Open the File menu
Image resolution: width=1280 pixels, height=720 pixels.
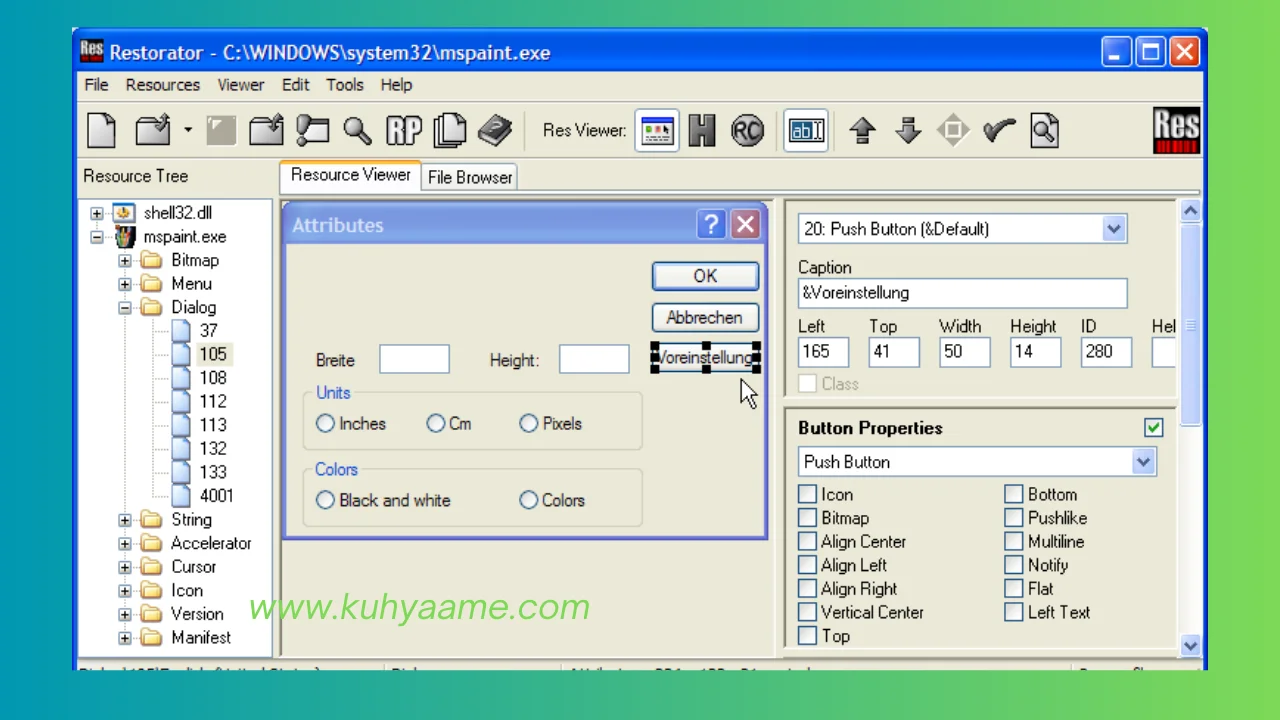(x=96, y=85)
